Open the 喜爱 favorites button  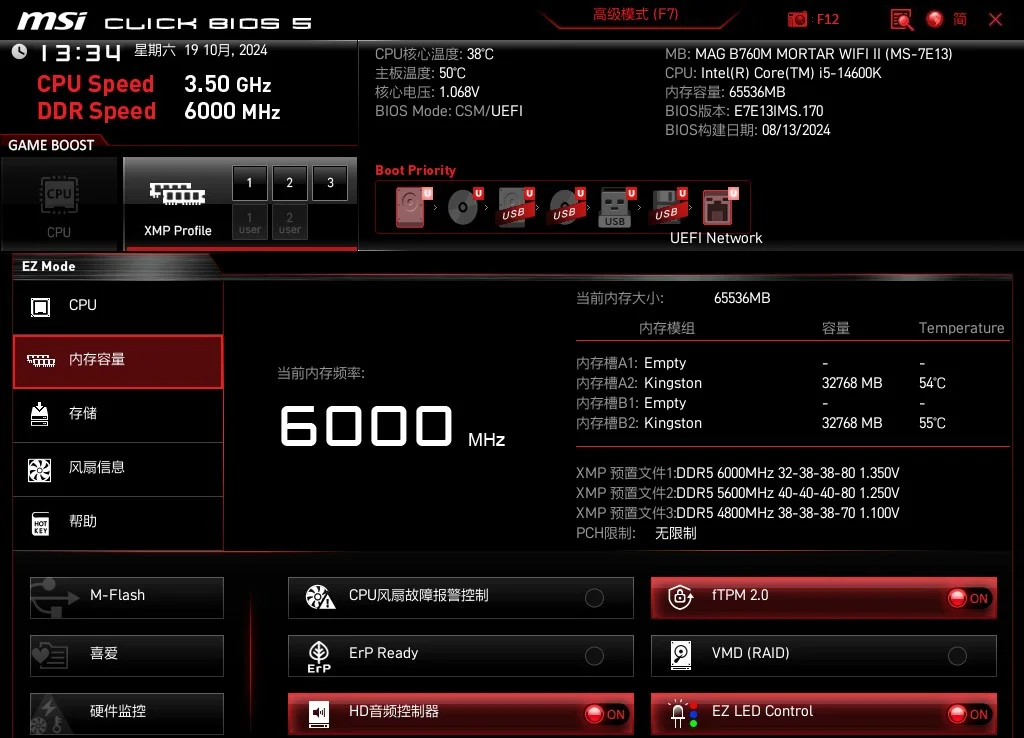coord(127,655)
